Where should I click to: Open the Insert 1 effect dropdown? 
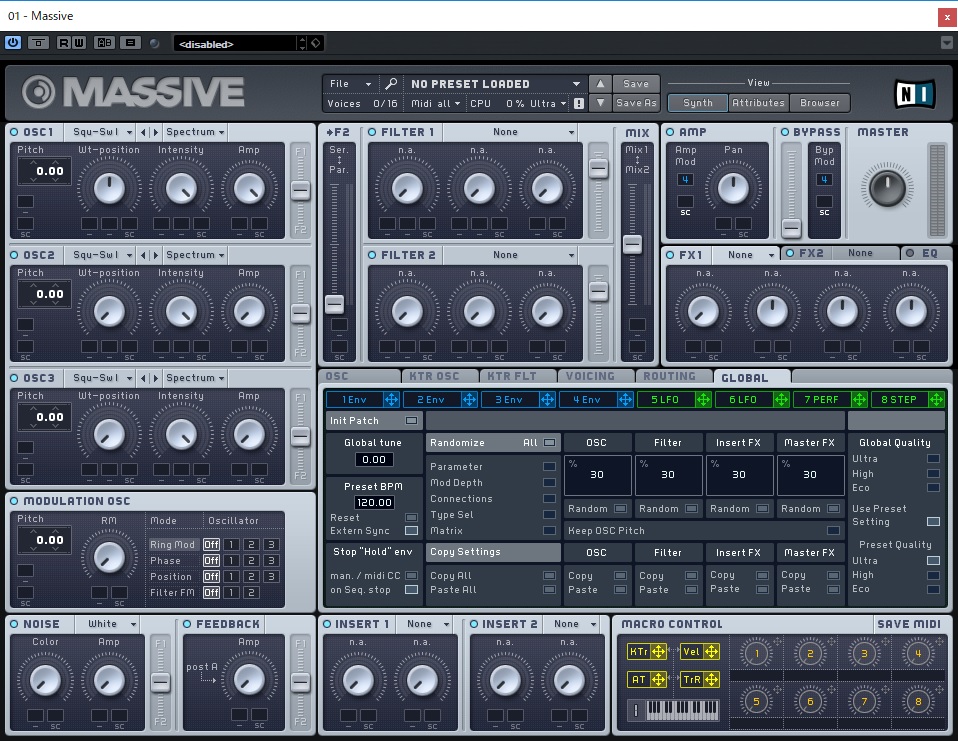(424, 624)
